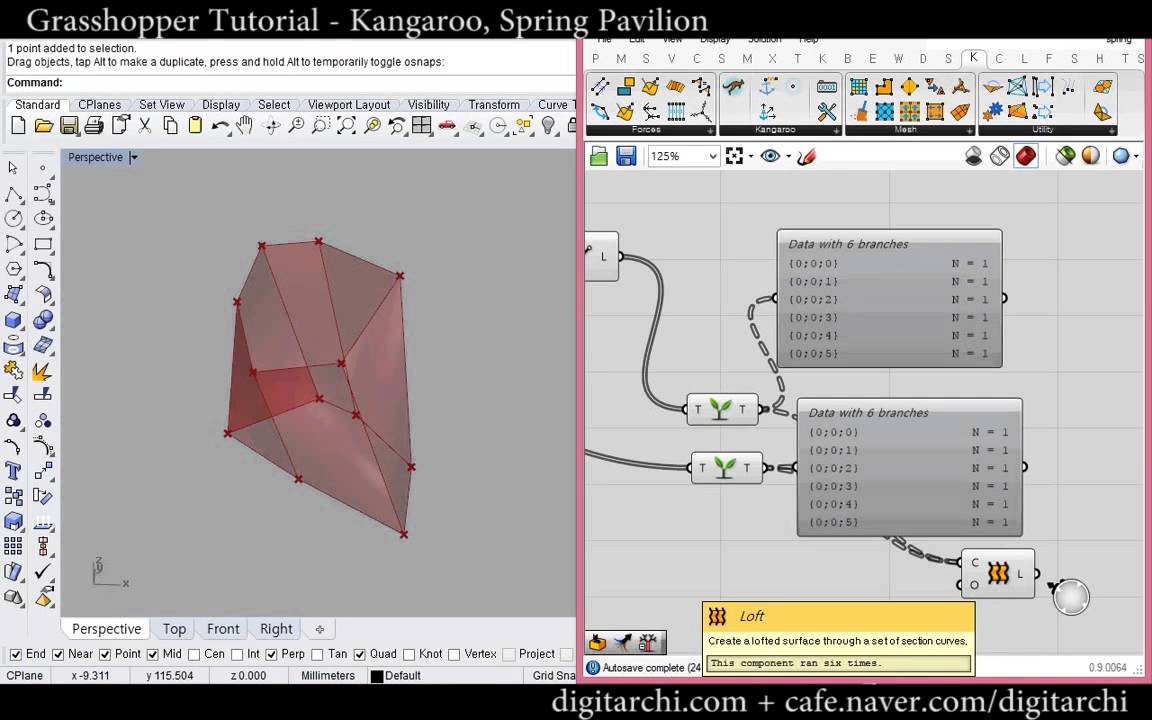Click the Kangaroo Settings wrench icon
The image size is (1152, 720).
point(827,112)
